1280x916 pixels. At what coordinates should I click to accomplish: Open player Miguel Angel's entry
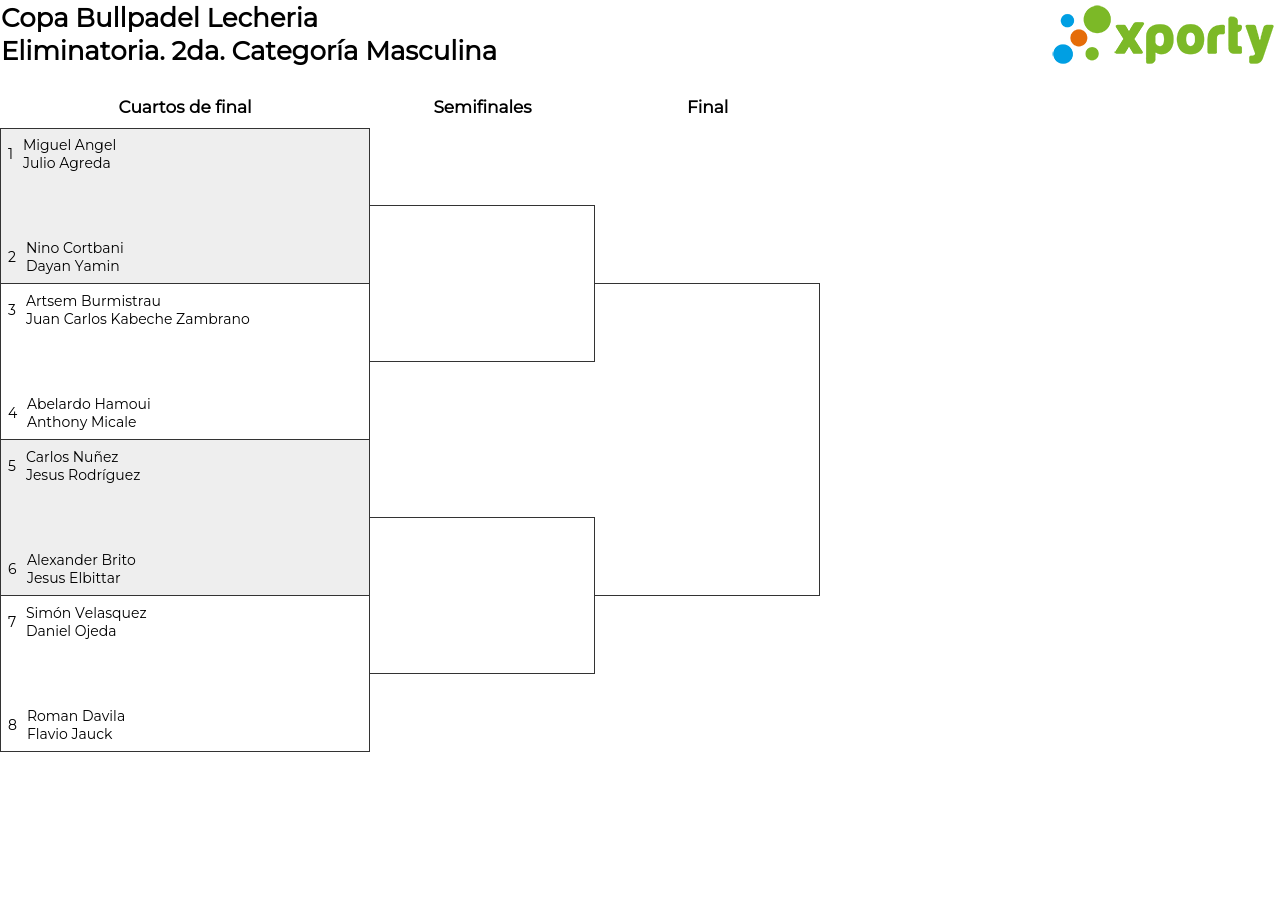click(69, 145)
